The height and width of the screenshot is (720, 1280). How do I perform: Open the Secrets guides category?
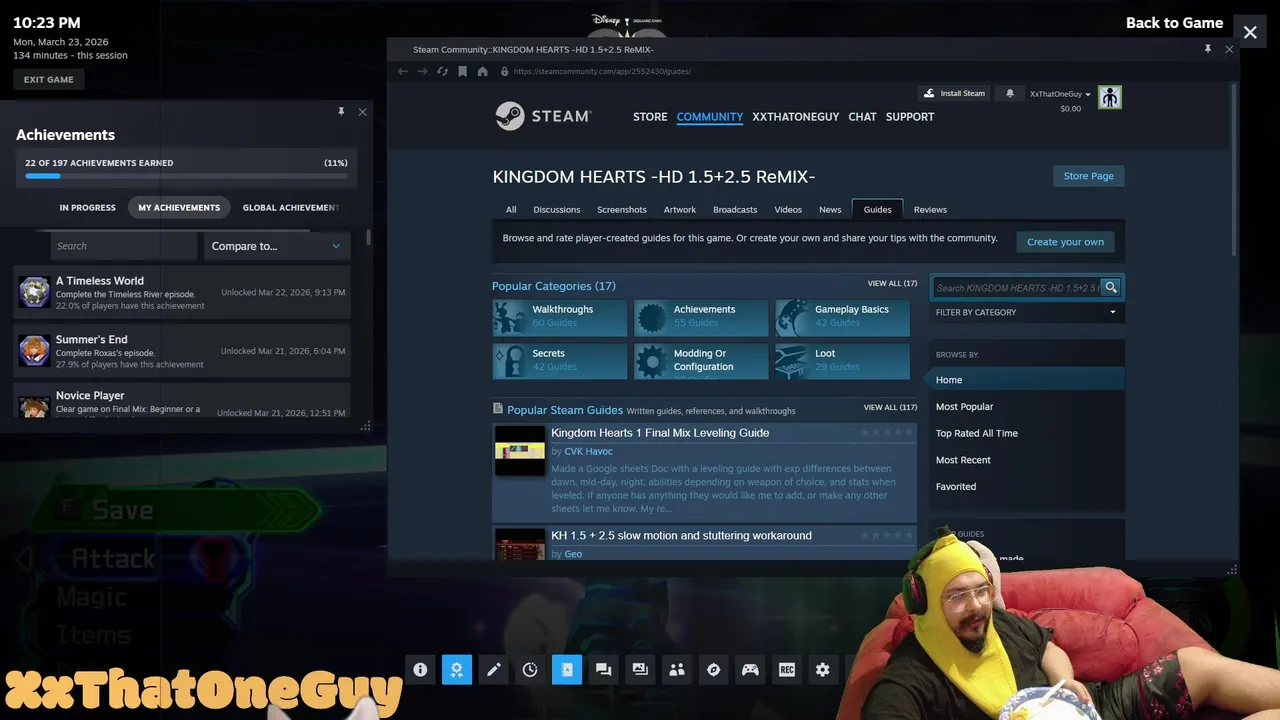tap(560, 361)
